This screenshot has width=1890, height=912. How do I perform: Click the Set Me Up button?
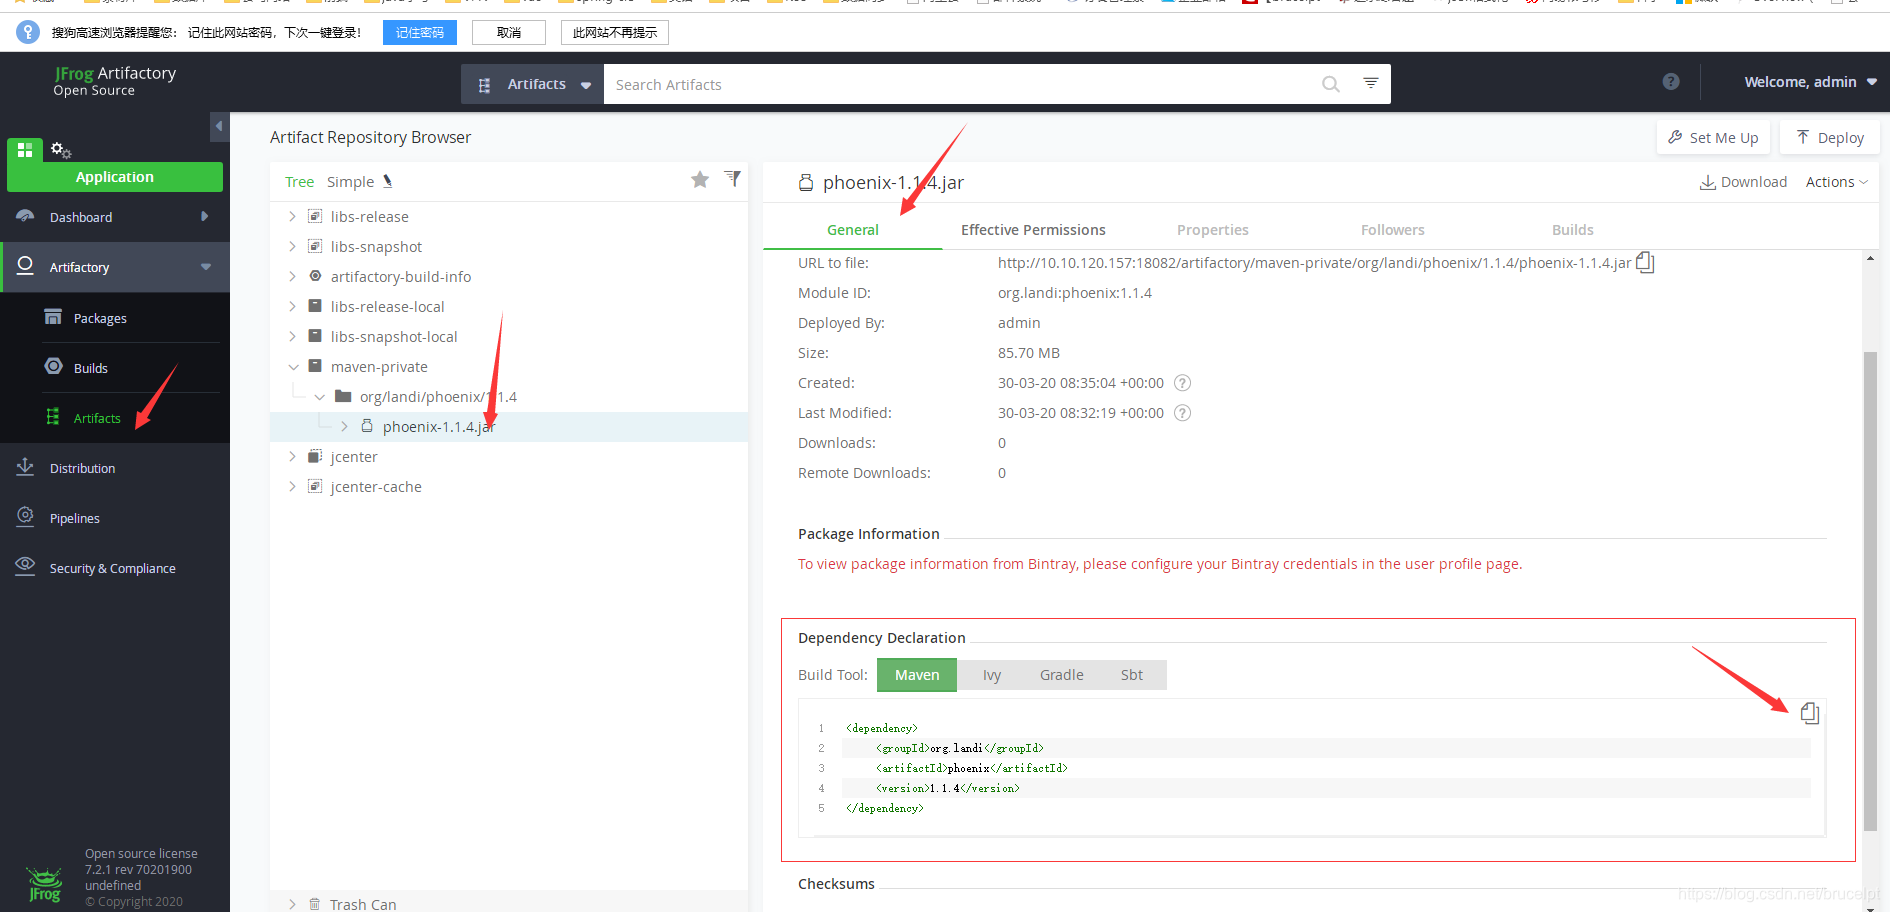(1713, 137)
